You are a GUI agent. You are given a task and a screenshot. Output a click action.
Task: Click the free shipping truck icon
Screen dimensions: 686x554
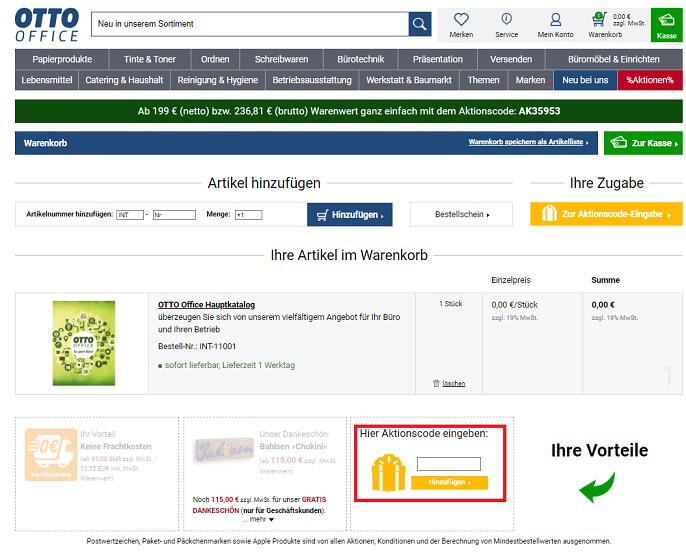click(51, 455)
